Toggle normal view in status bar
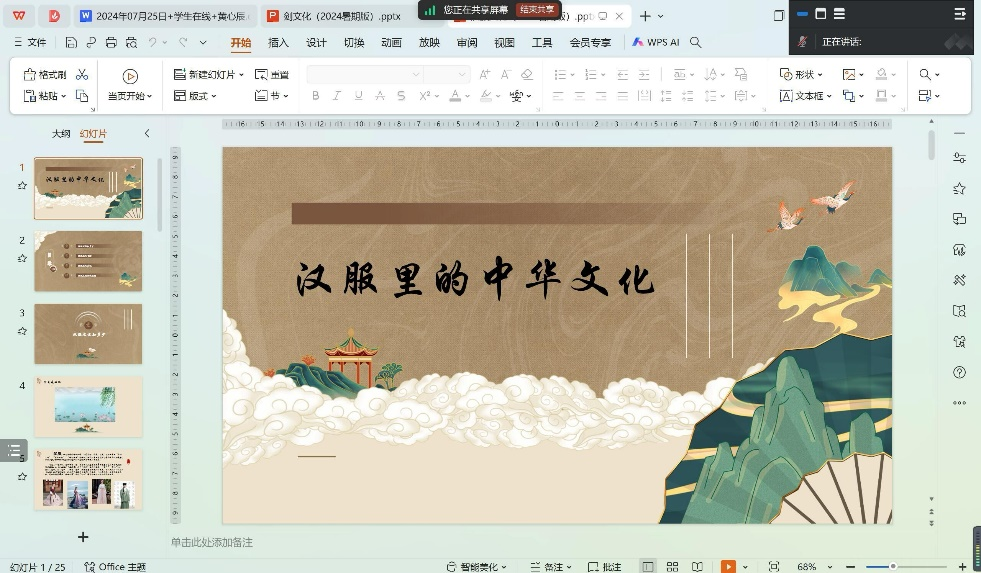 click(649, 566)
